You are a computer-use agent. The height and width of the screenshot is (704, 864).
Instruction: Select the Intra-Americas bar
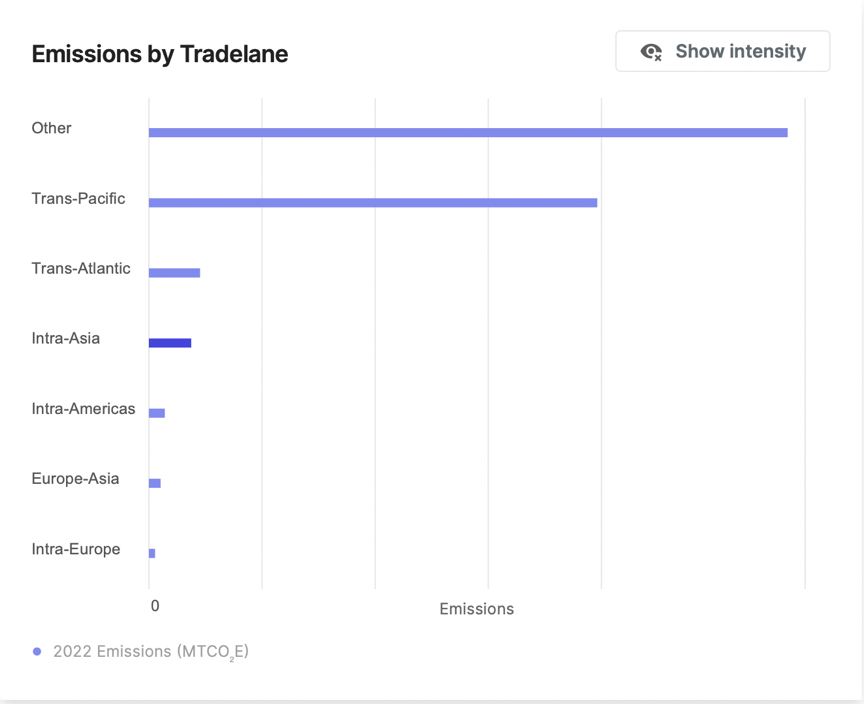(156, 413)
